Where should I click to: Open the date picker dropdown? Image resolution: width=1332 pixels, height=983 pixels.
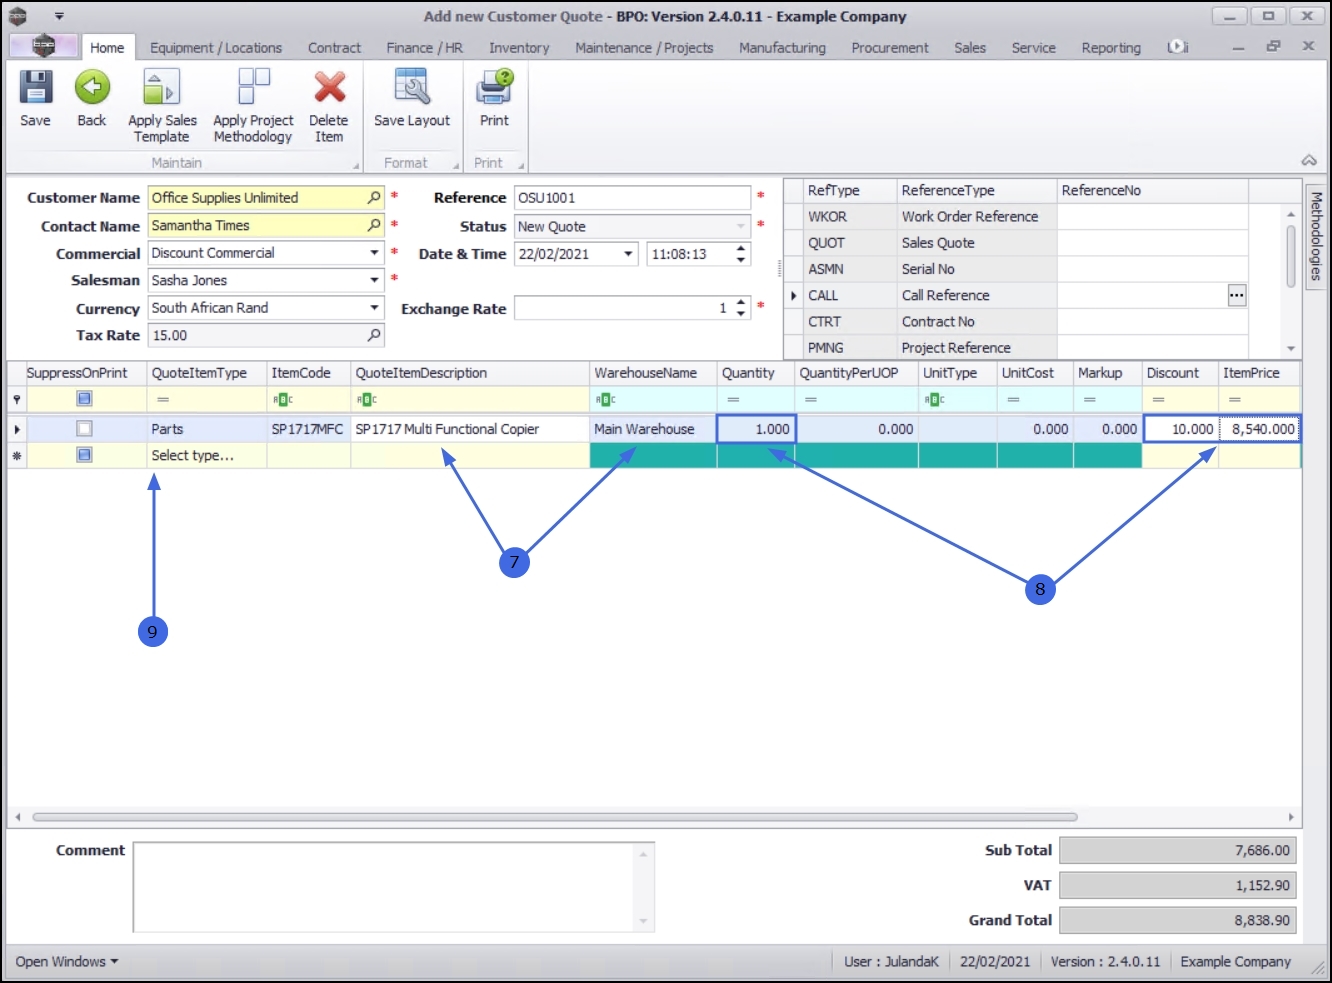(628, 254)
